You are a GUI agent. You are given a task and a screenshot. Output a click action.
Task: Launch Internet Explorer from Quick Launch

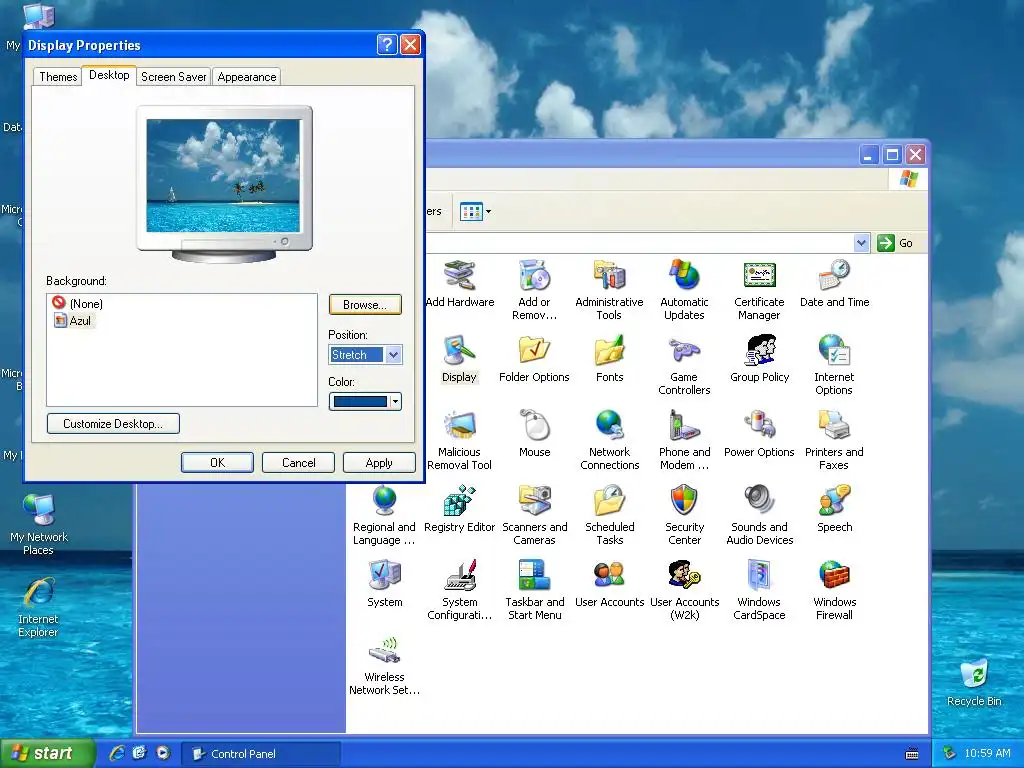(x=117, y=753)
